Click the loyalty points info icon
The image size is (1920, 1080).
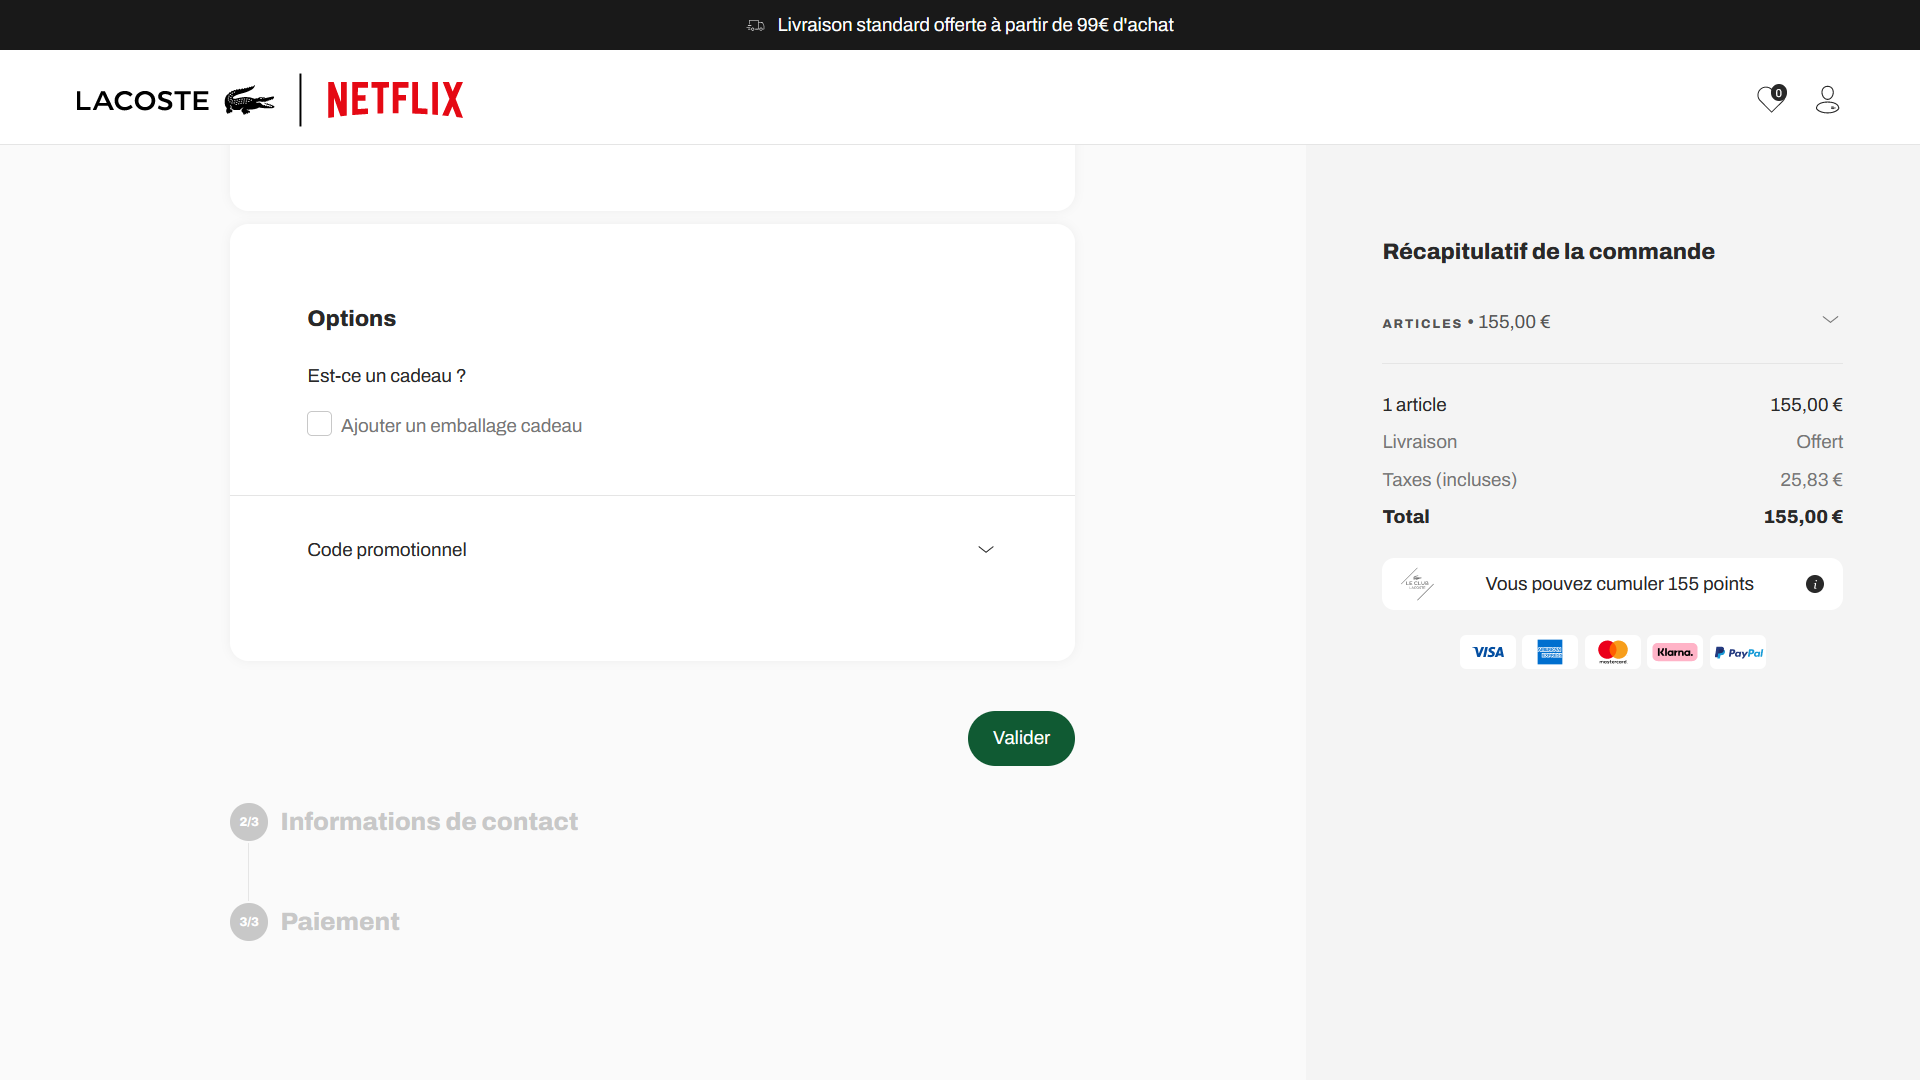click(x=1815, y=584)
